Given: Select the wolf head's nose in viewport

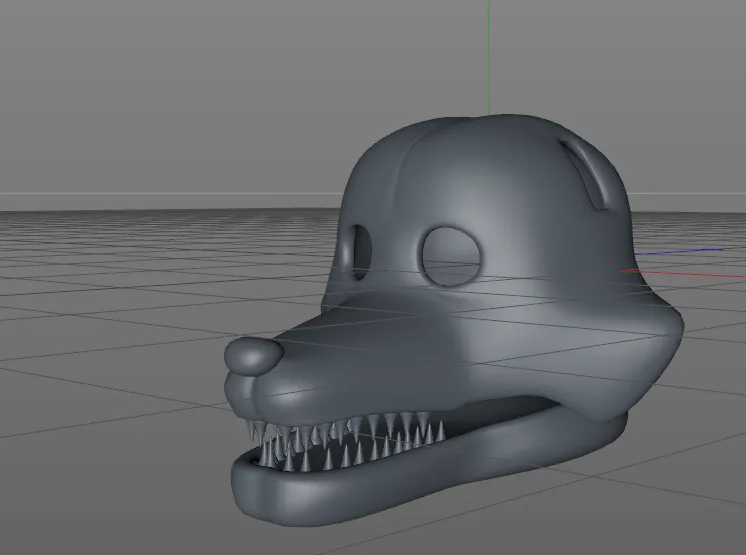Looking at the screenshot, I should (x=254, y=357).
